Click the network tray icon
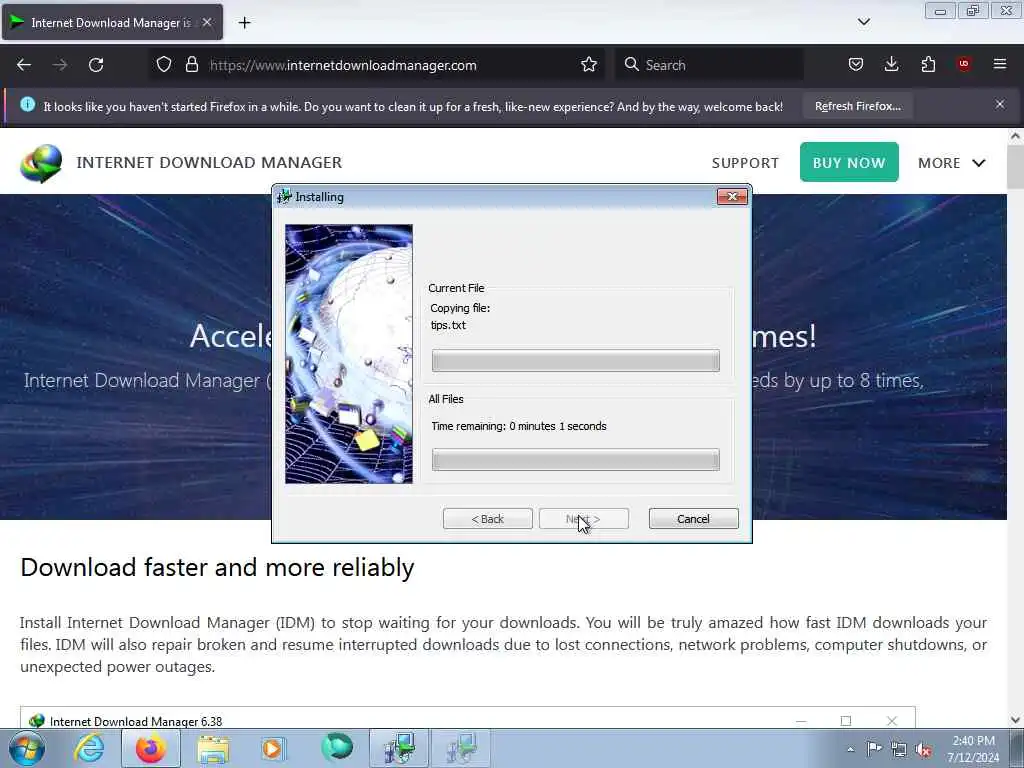1024x768 pixels. pyautogui.click(x=899, y=750)
